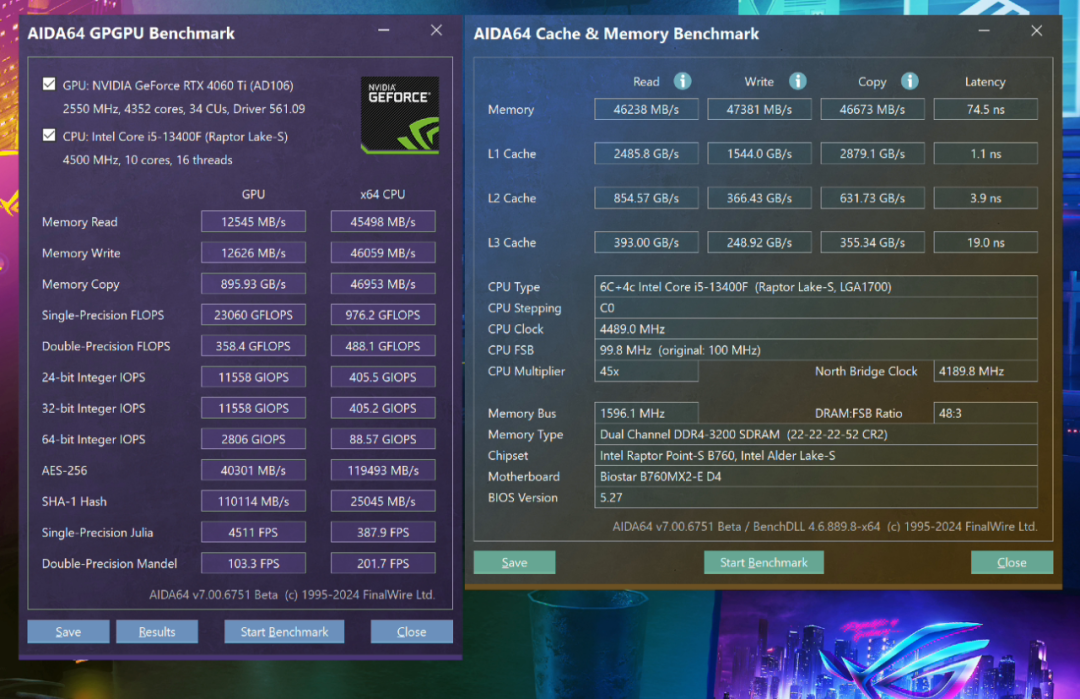Start Benchmark in Cache & Memory window

[763, 562]
